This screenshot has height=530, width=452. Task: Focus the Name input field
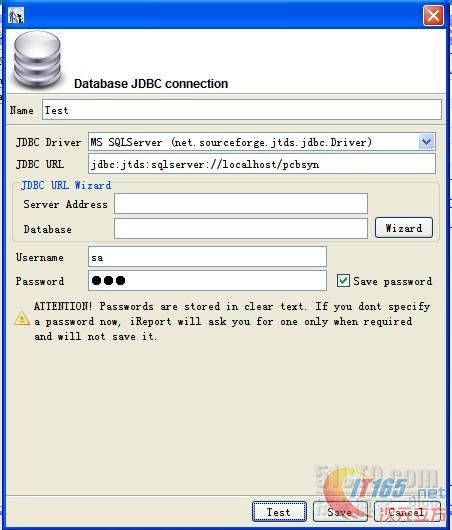tap(242, 110)
